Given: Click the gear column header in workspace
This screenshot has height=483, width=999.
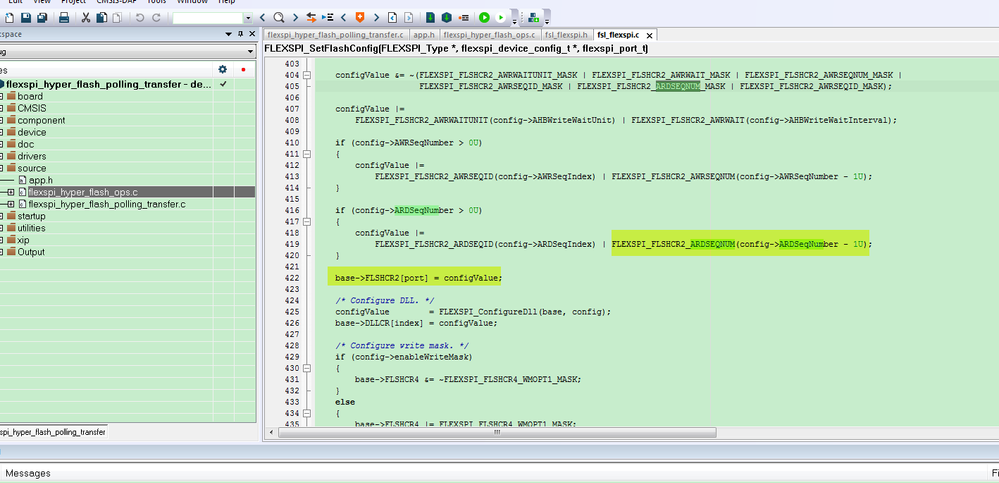Looking at the screenshot, I should click(x=222, y=69).
